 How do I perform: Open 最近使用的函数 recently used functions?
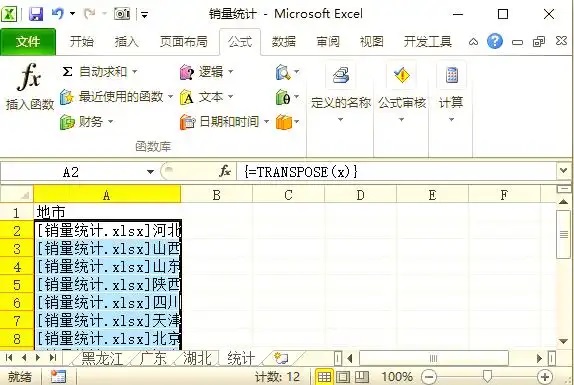(x=116, y=97)
